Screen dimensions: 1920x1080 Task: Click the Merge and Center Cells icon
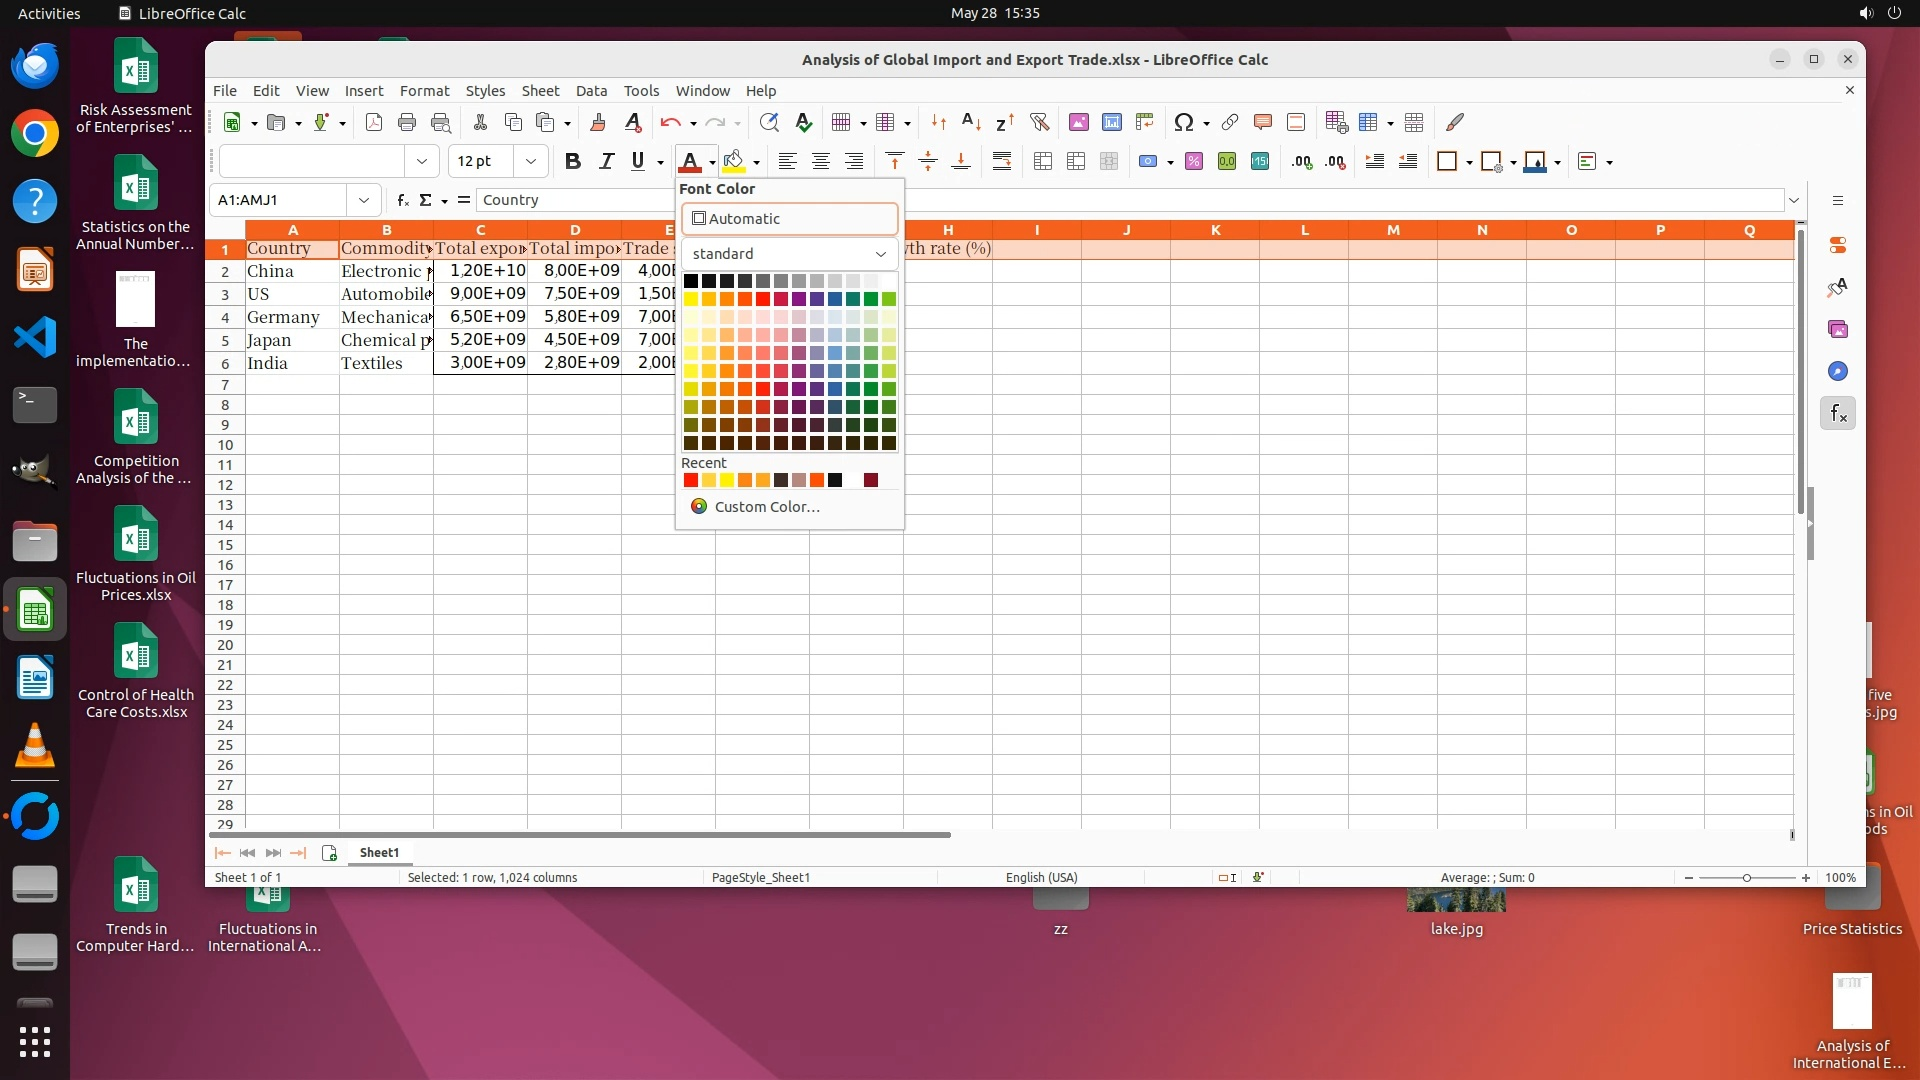tap(1043, 161)
